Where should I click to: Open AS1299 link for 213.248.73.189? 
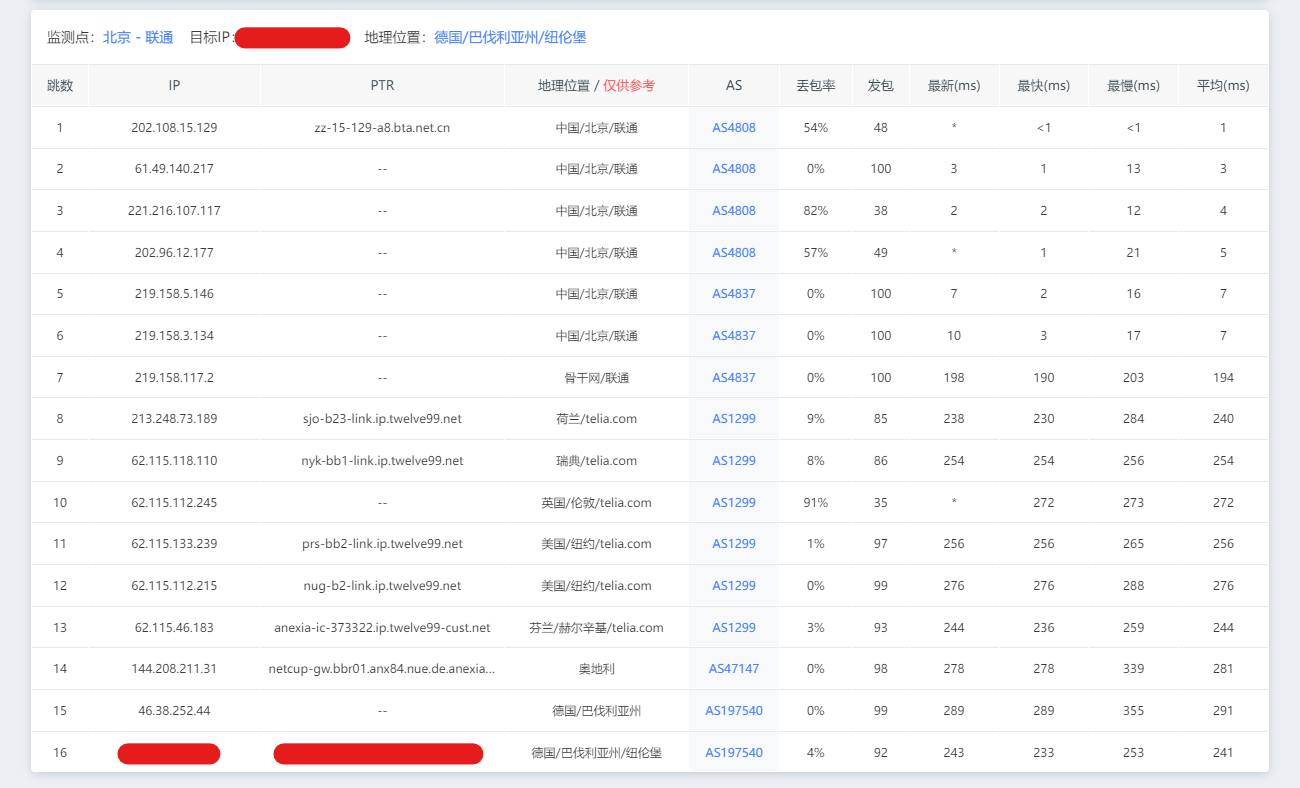[734, 419]
